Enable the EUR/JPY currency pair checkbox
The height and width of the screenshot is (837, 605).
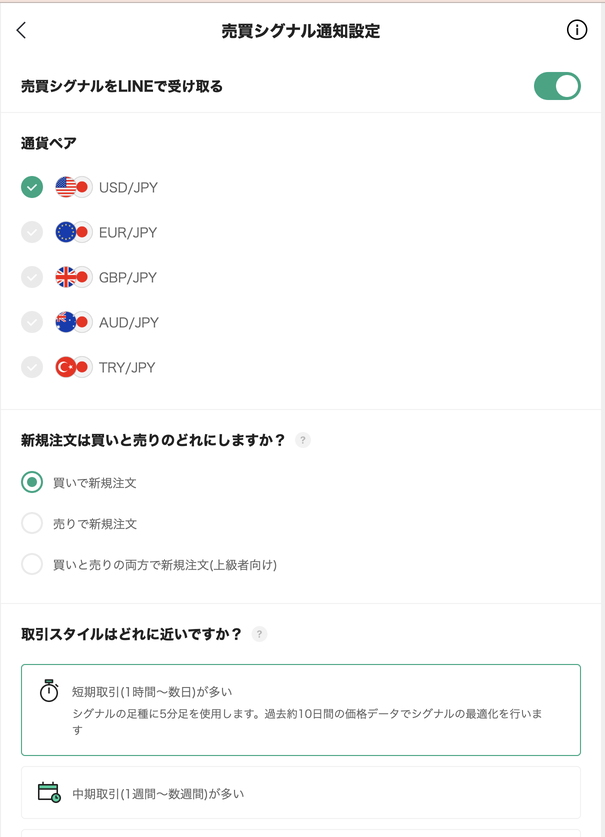click(31, 232)
